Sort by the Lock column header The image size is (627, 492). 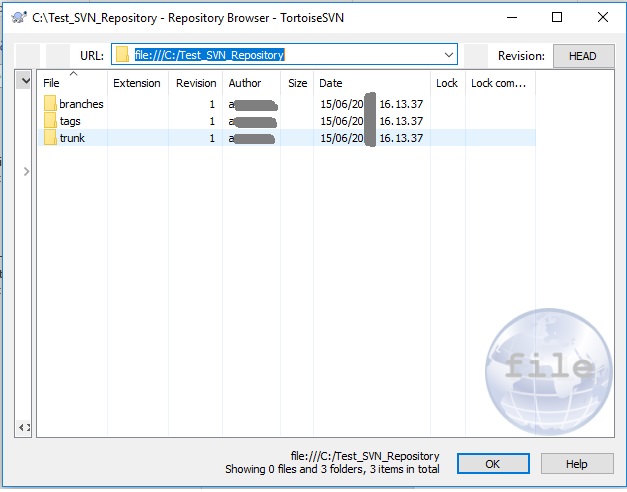(x=447, y=83)
